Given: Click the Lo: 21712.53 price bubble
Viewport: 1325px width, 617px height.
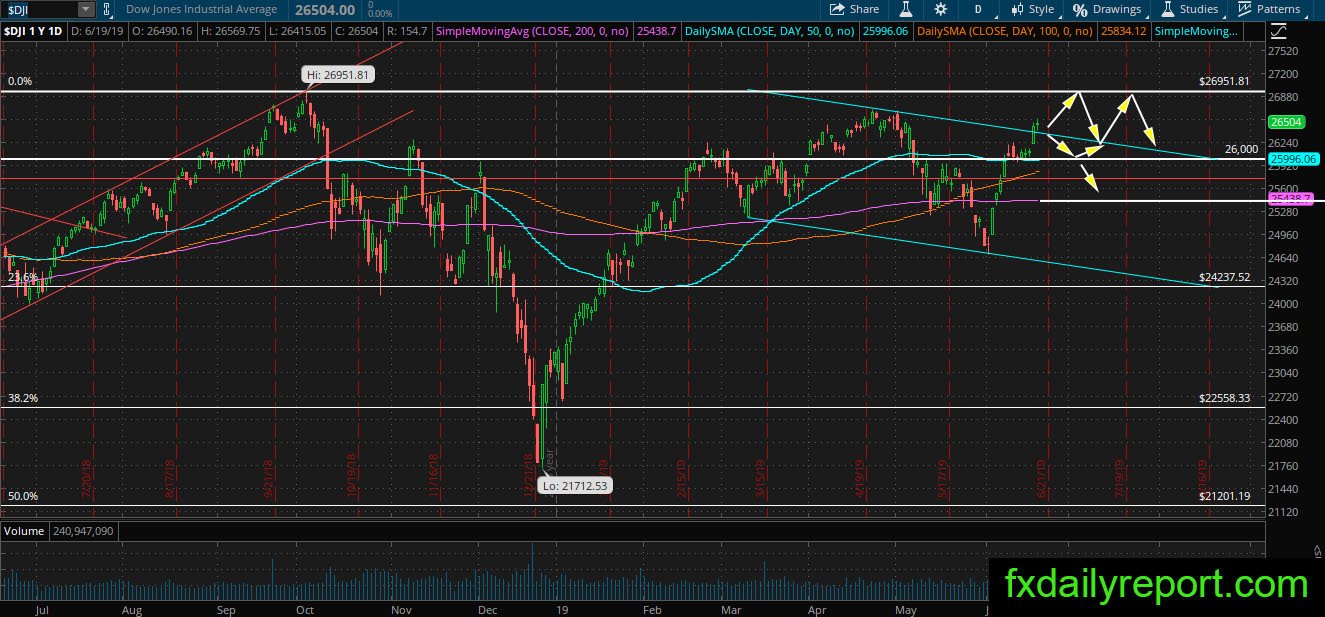Looking at the screenshot, I should click(x=574, y=485).
